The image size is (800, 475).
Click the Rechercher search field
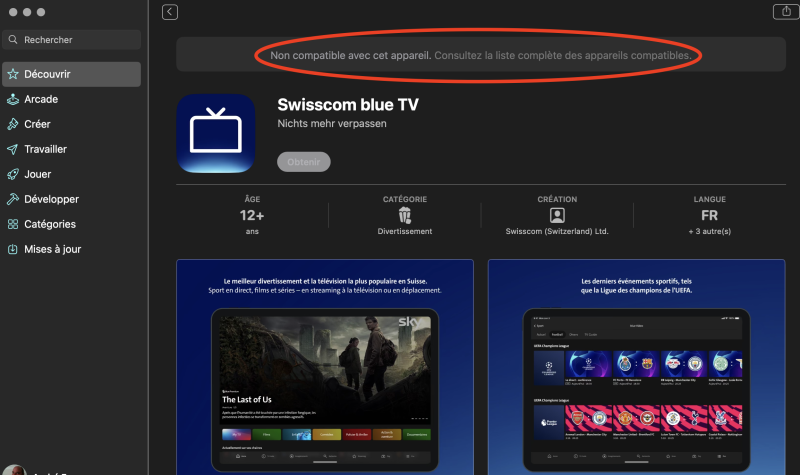tap(71, 39)
